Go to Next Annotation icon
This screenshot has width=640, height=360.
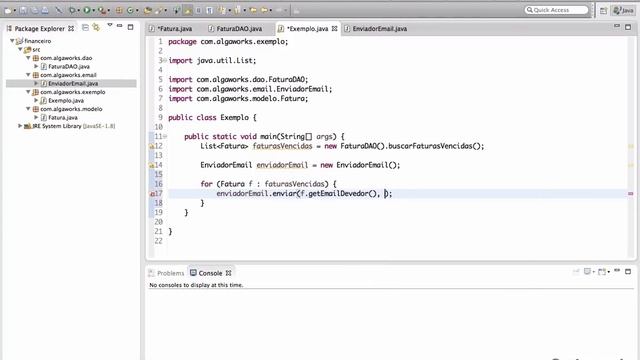(x=222, y=11)
